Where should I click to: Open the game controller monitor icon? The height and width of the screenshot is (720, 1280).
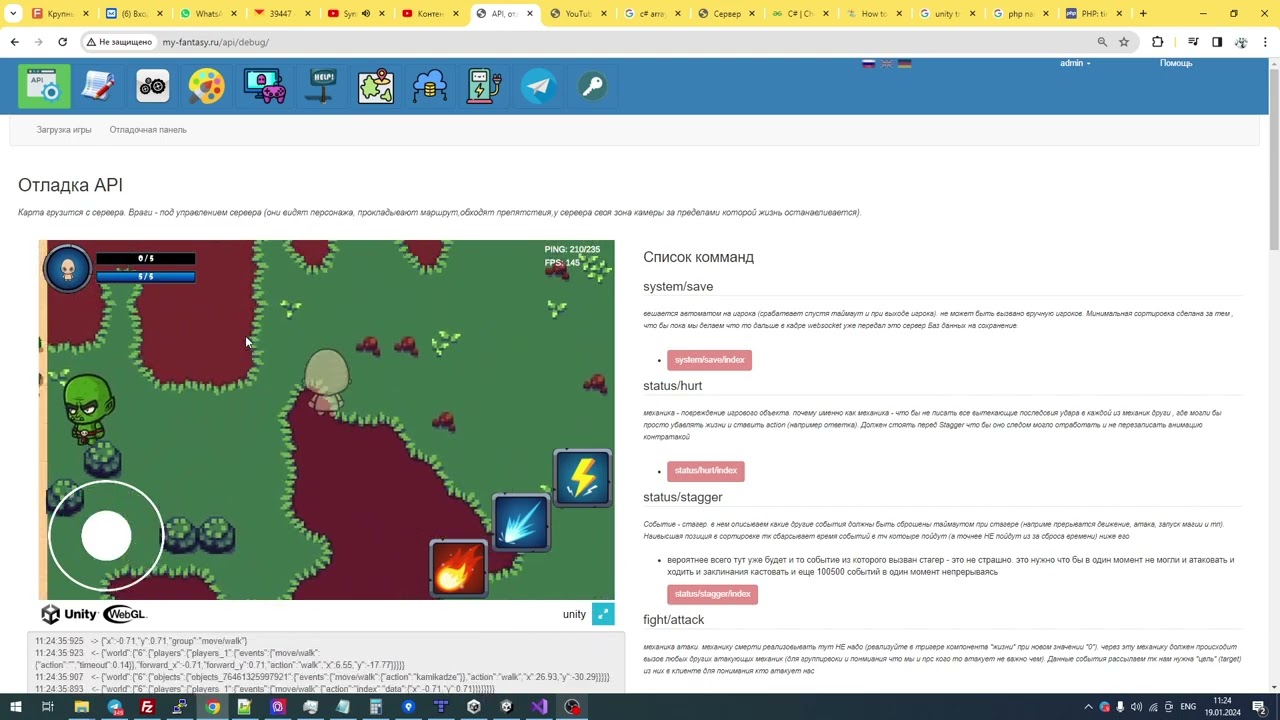coord(265,86)
